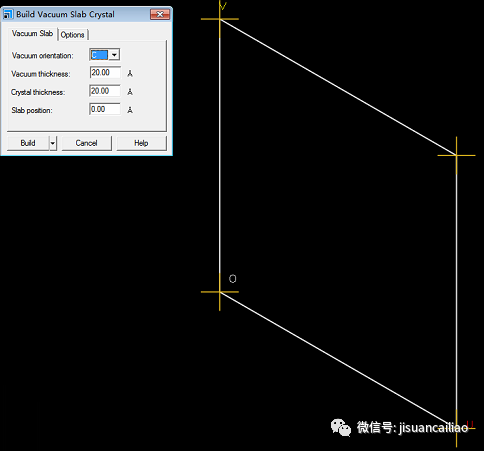Focus the Slab position field

(x=105, y=109)
